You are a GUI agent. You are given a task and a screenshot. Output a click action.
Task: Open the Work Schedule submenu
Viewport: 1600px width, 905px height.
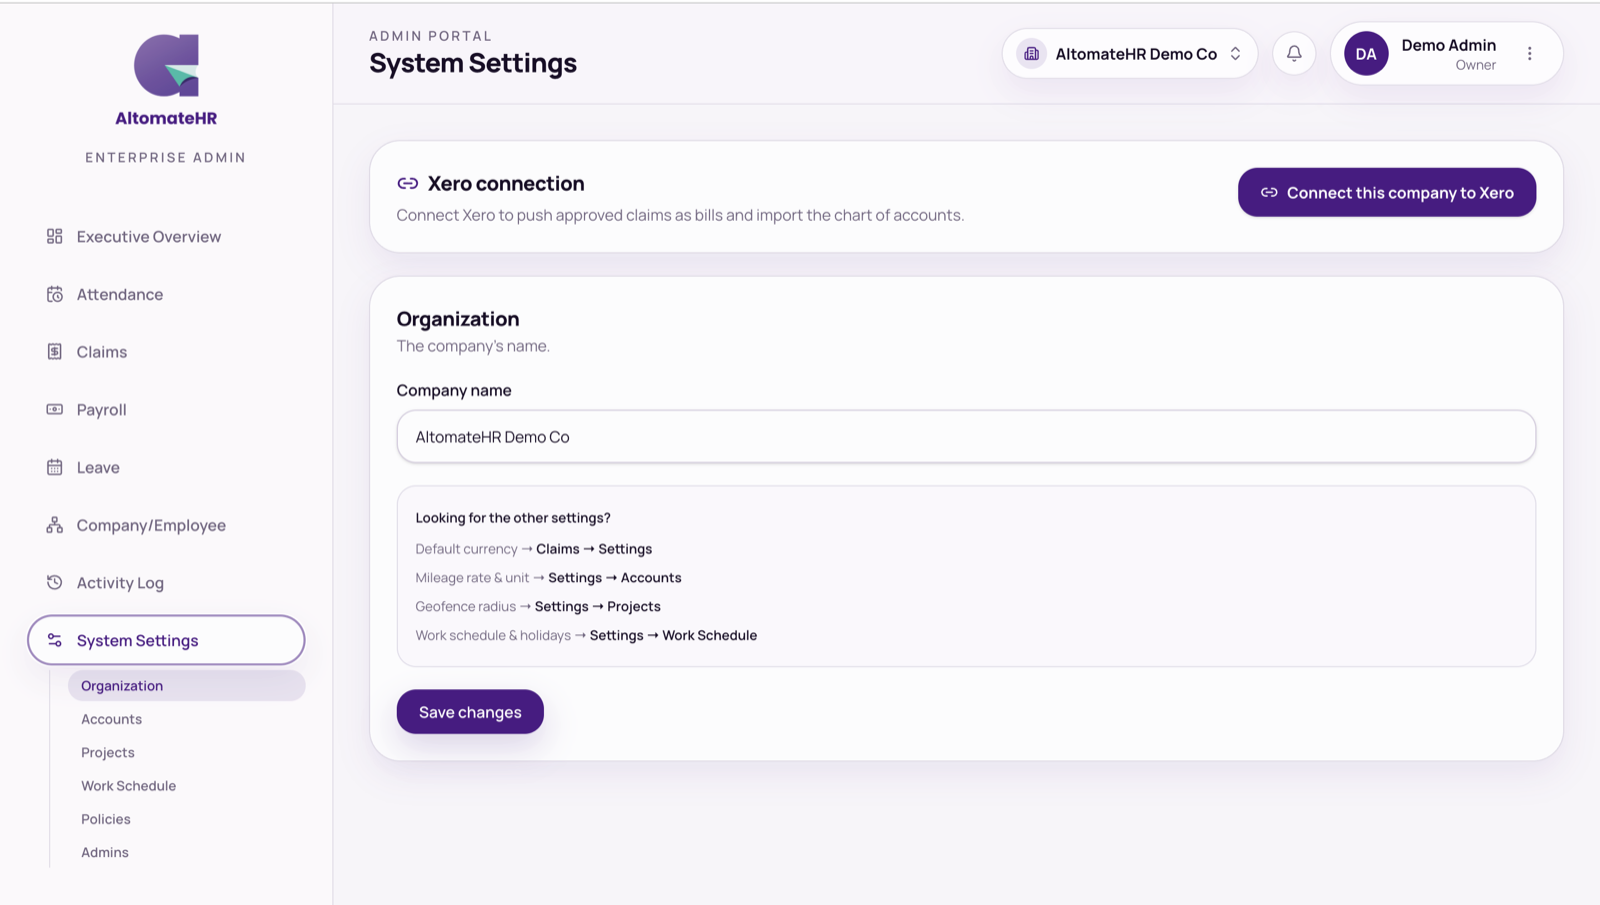(186, 786)
